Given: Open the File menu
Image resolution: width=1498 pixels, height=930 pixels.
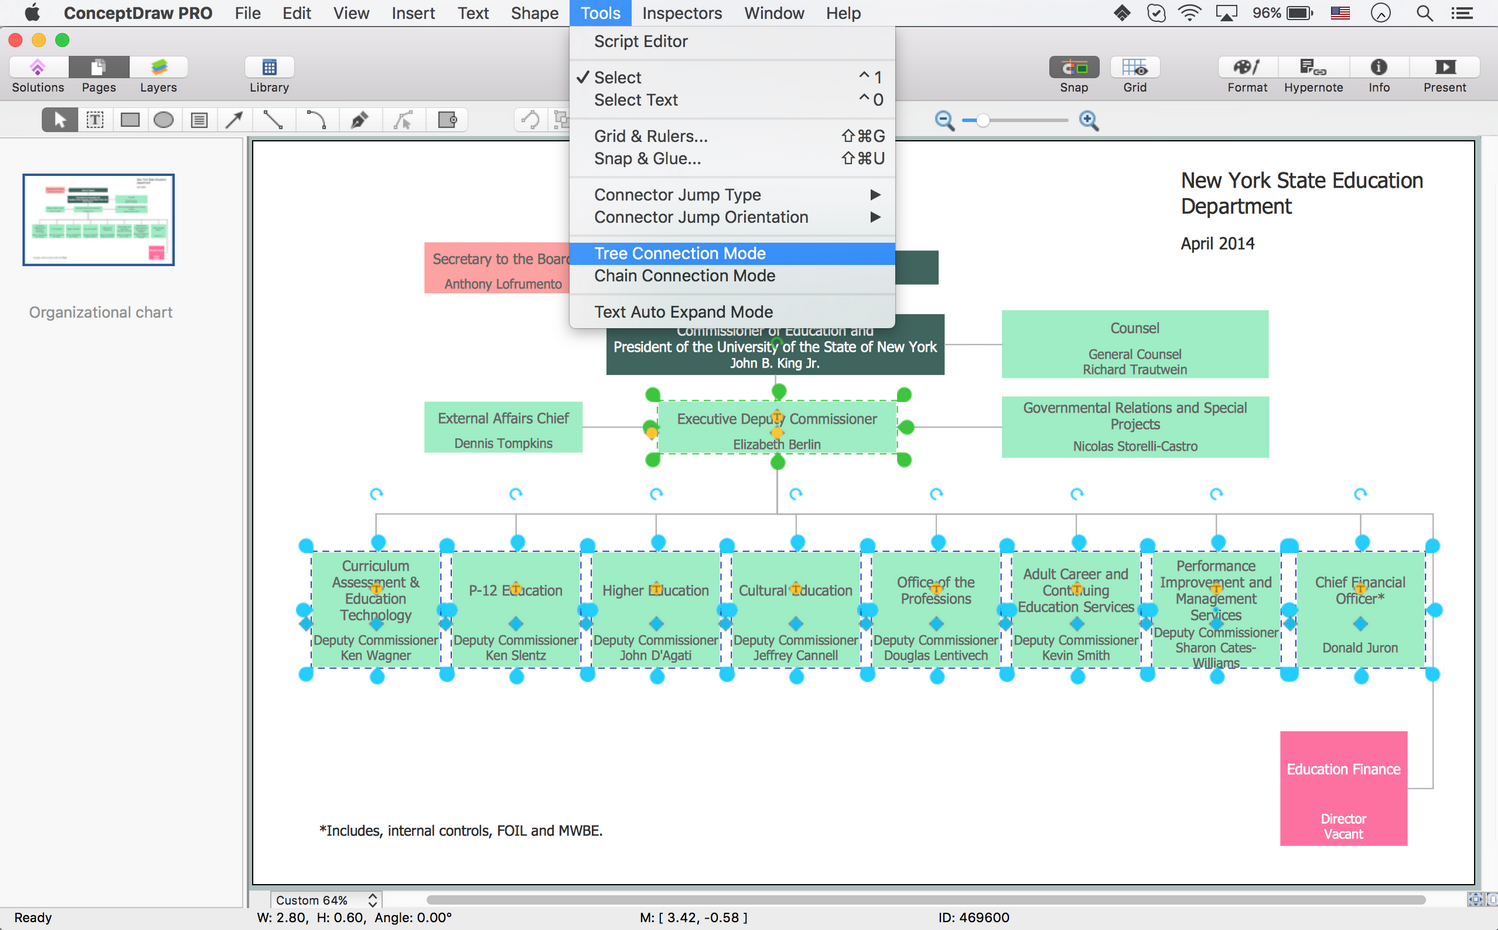Looking at the screenshot, I should click(x=247, y=13).
